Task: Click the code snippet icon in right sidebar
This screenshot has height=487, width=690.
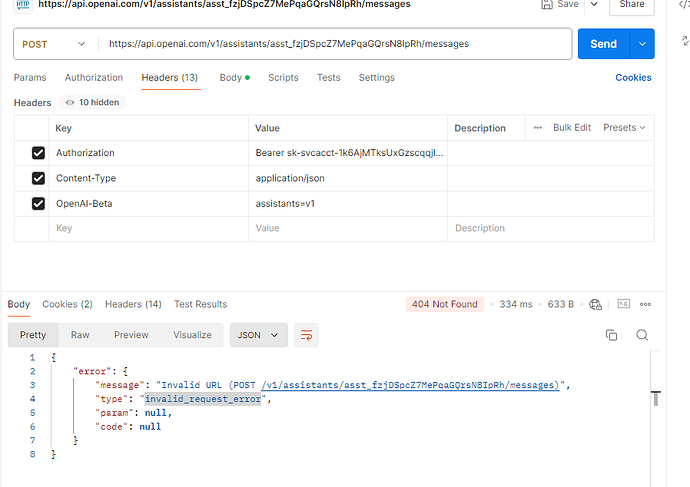Action: point(685,4)
